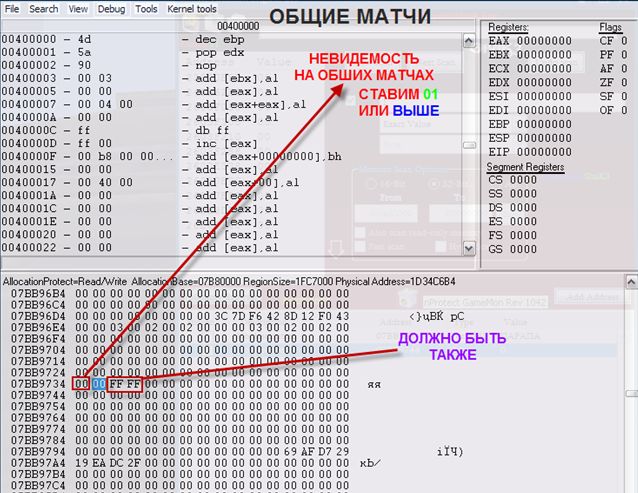Open the Debug menu
The width and height of the screenshot is (638, 493).
(x=111, y=9)
